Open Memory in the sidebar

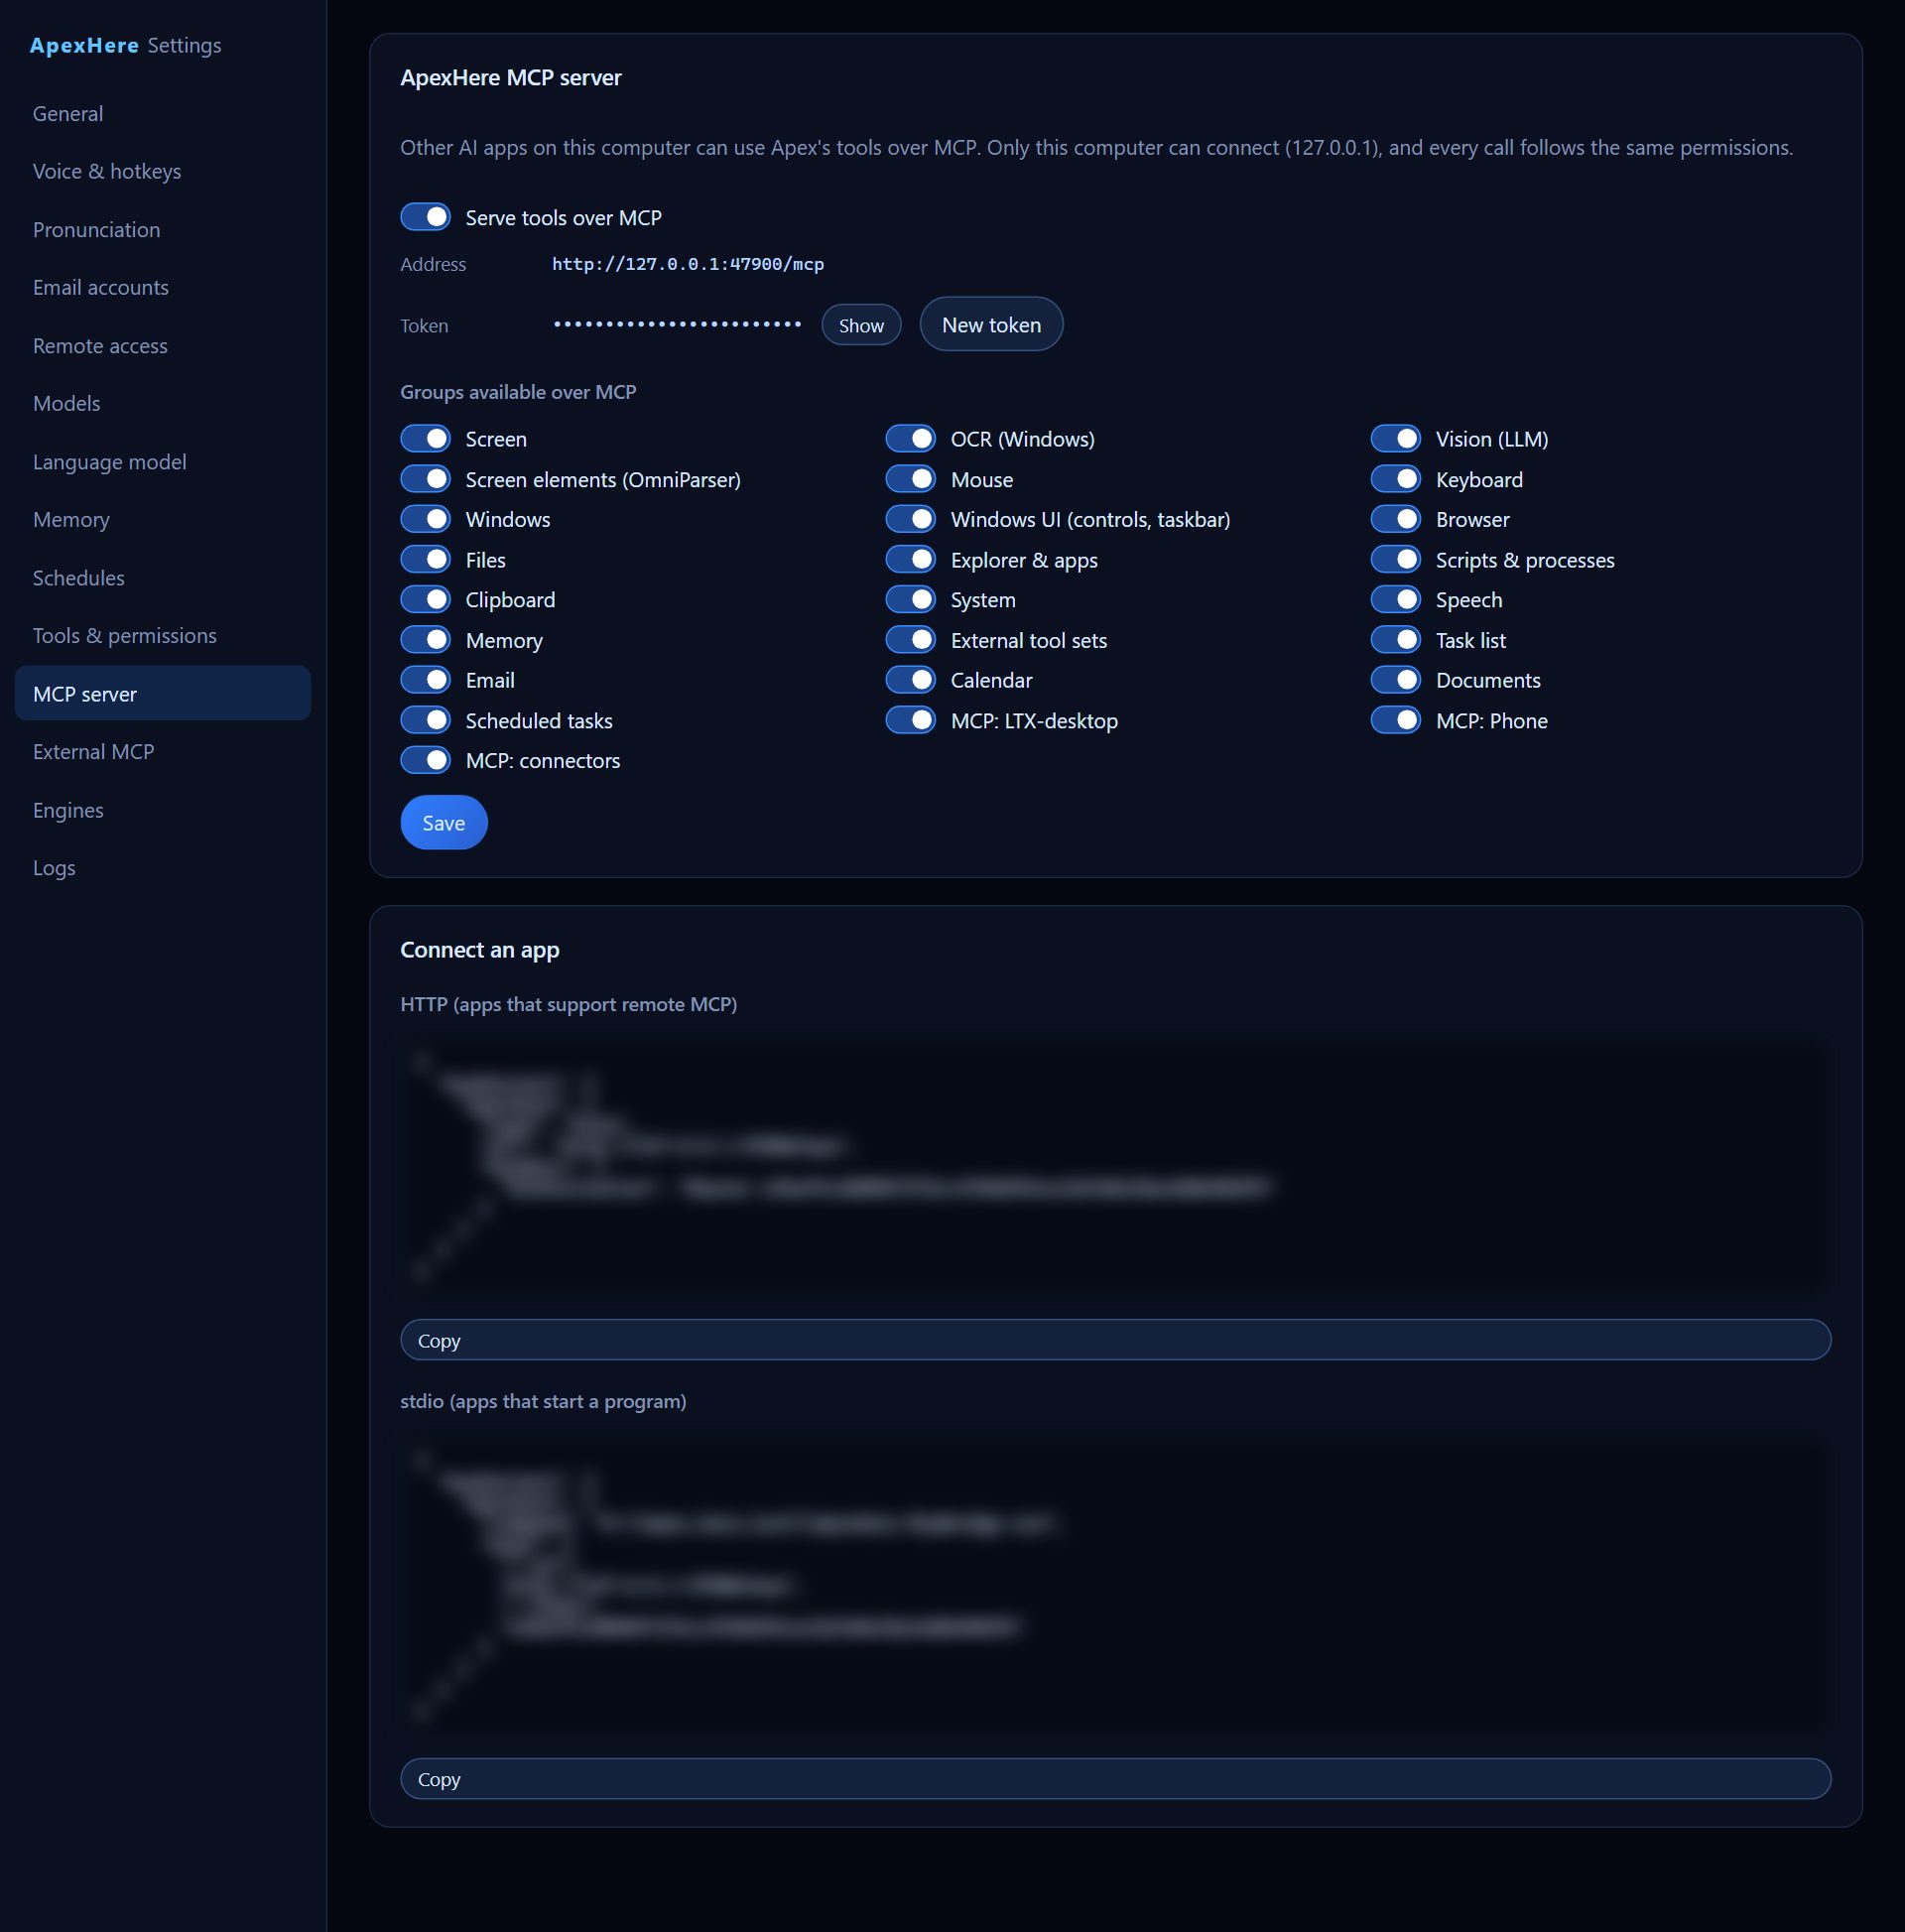162,520
